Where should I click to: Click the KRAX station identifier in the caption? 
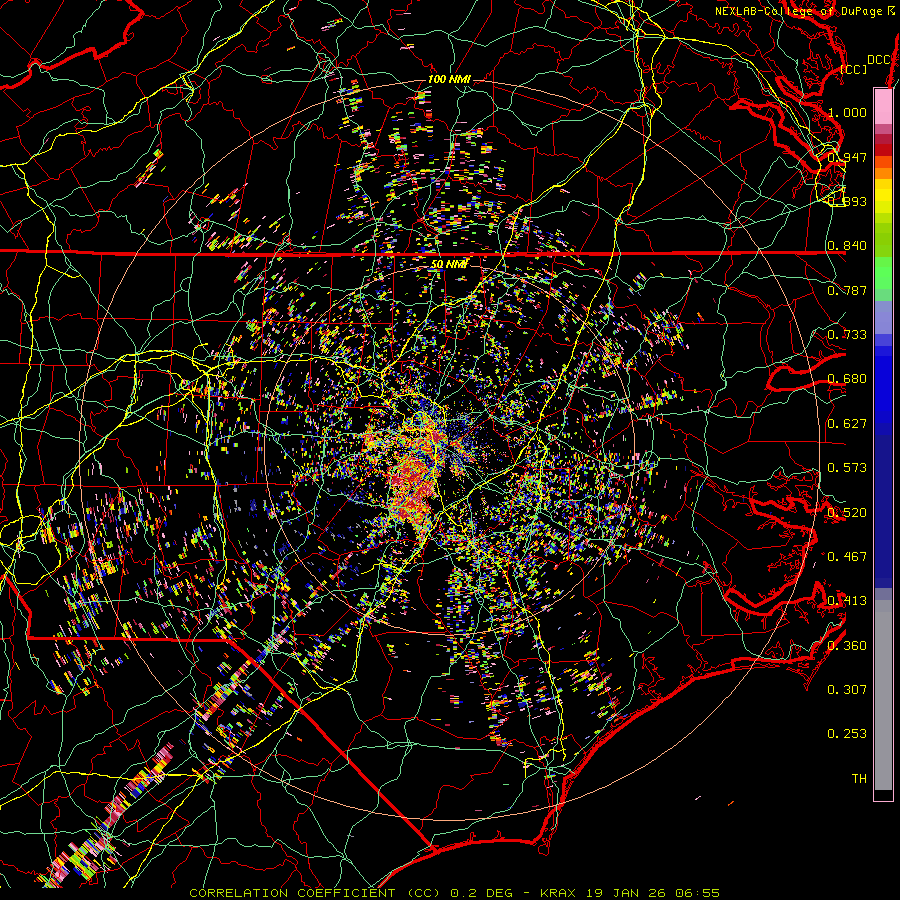(558, 893)
